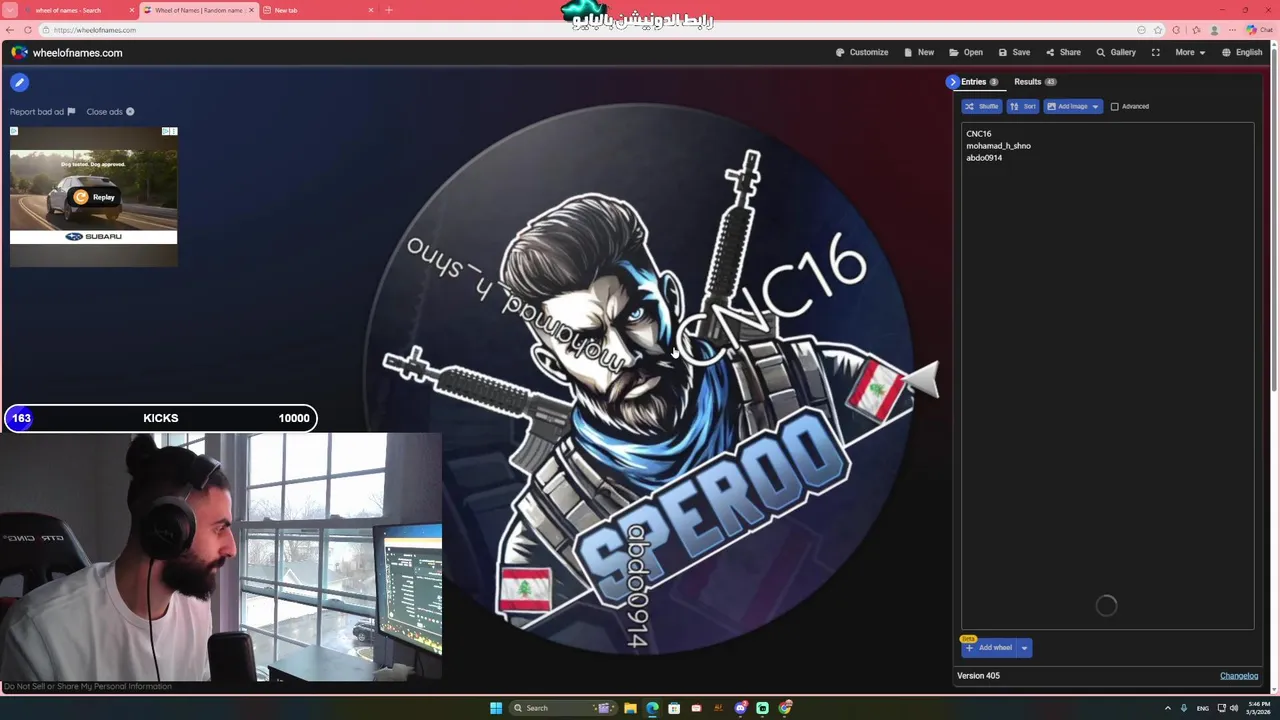Open the volume control in system tray
The height and width of the screenshot is (720, 1280).
point(1234,708)
